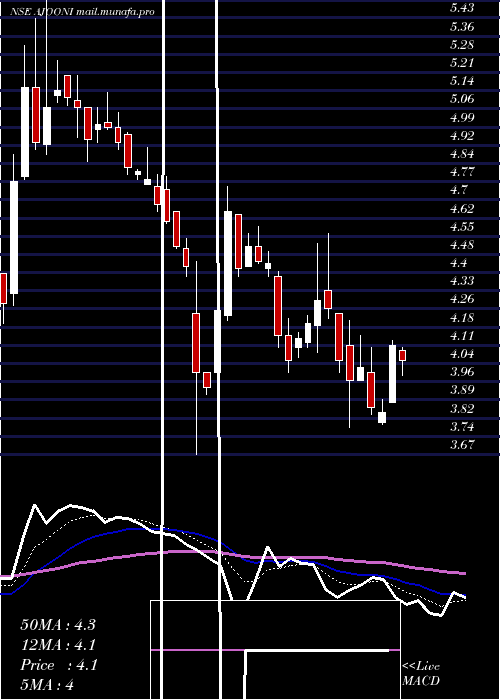This screenshot has height=700, width=500.
Task: Select the 4.18 price axis label
Action: (462, 317)
